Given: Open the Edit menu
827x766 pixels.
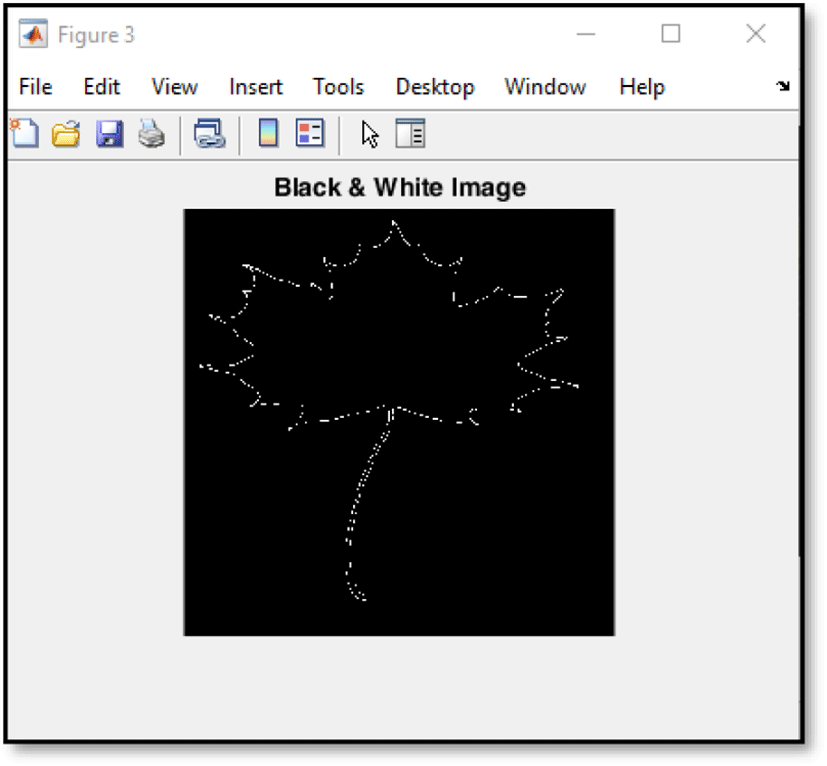Looking at the screenshot, I should pyautogui.click(x=102, y=87).
